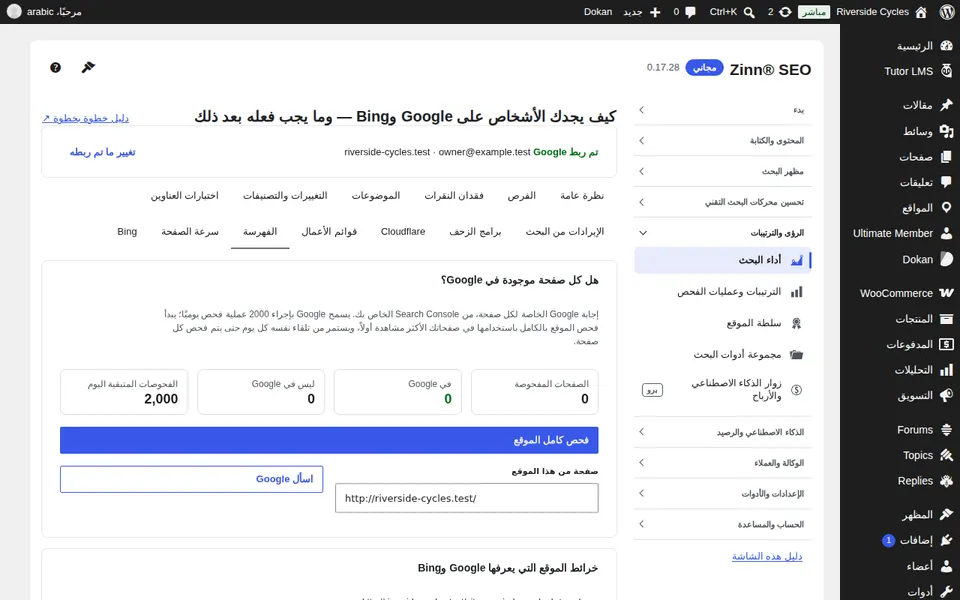The image size is (960, 600).
Task: Expand the بدء section chevron
Action: pos(642,110)
